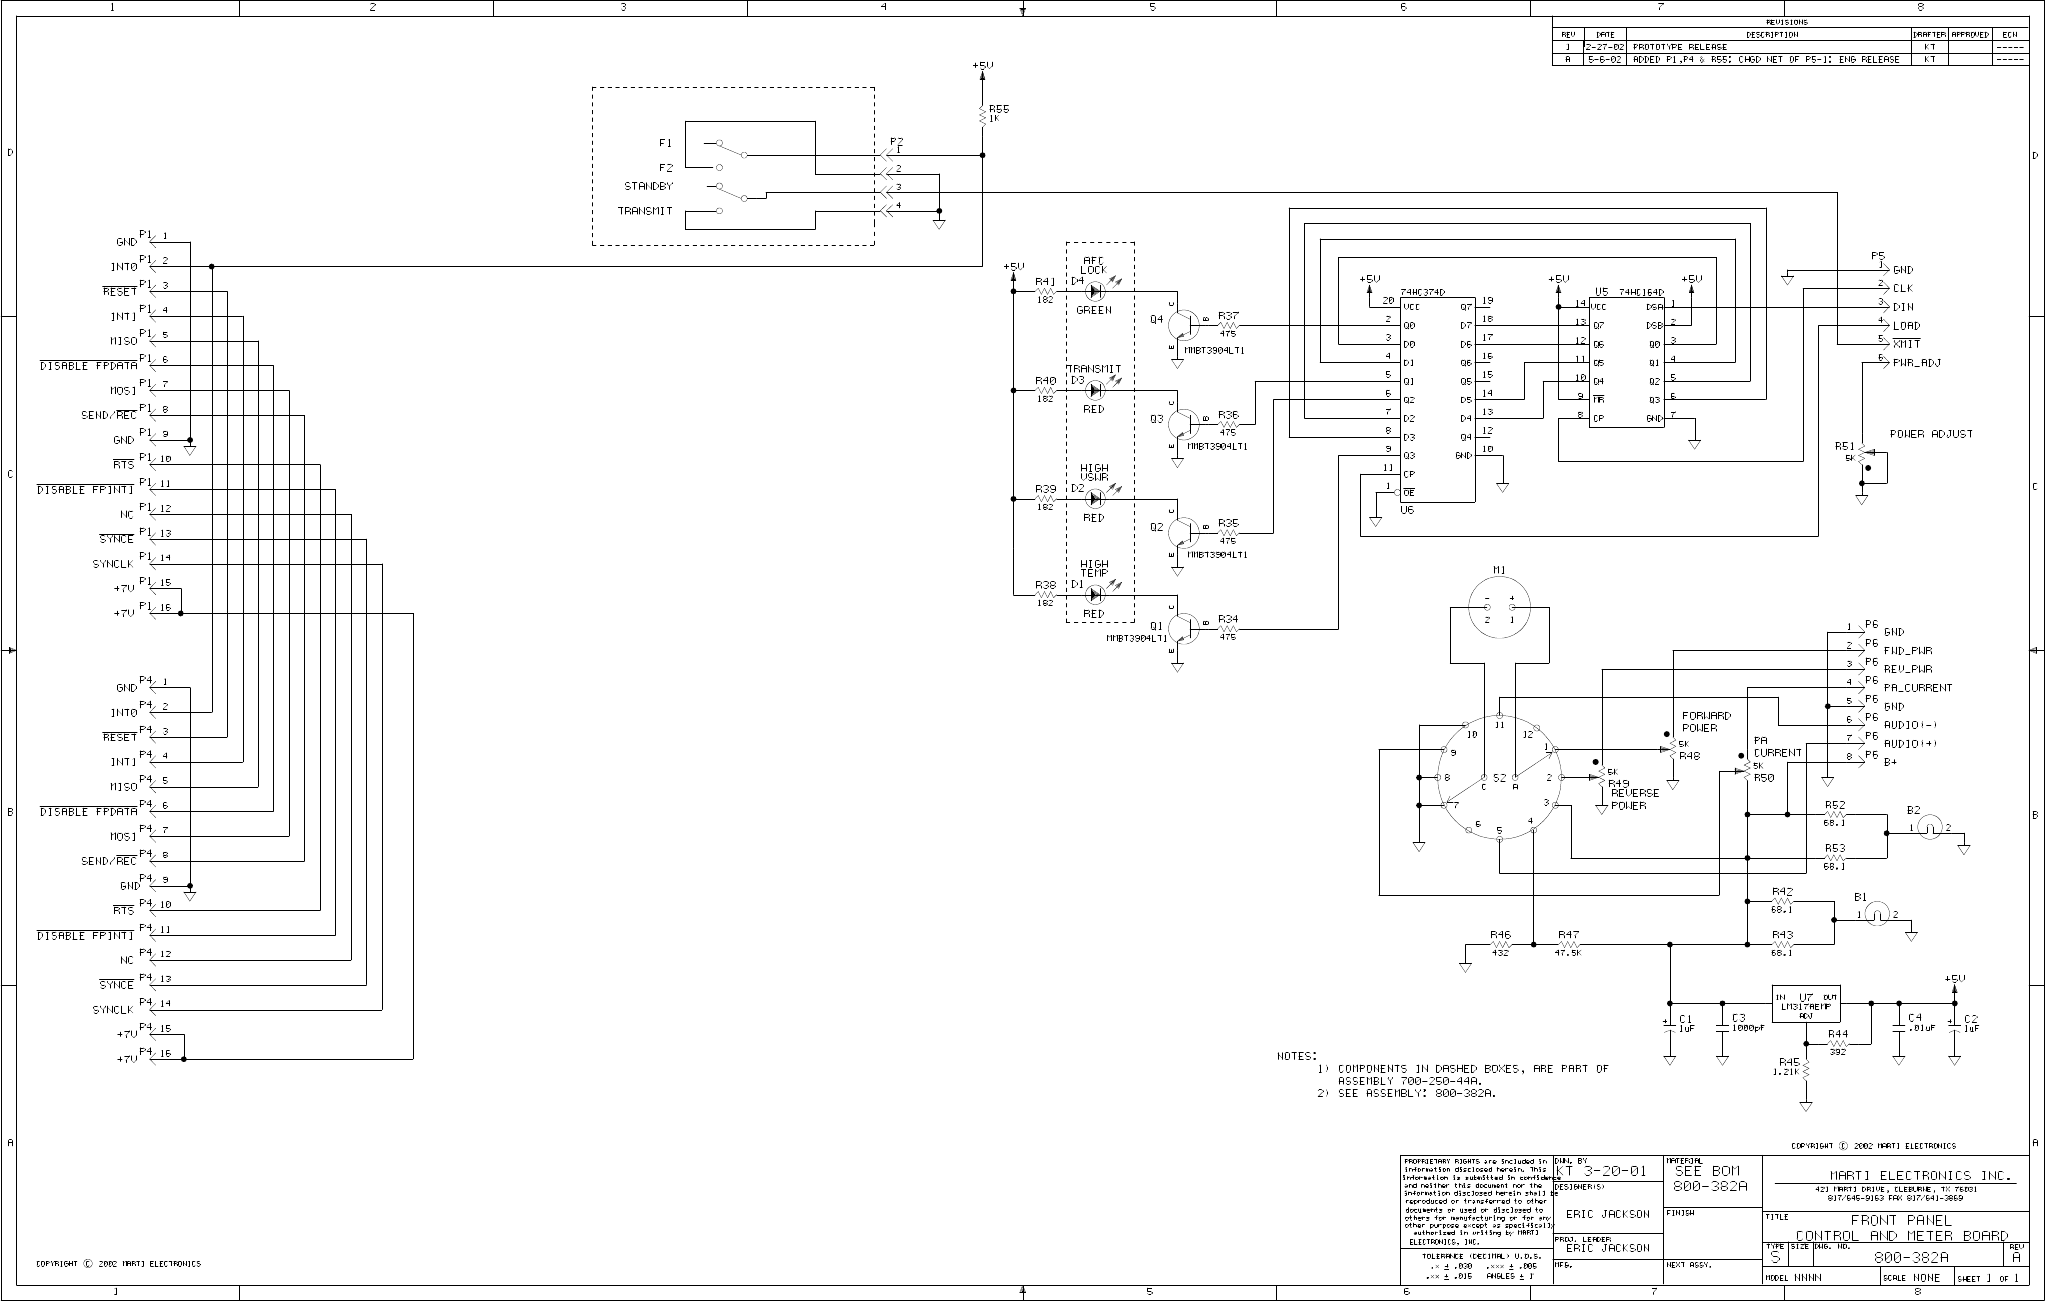Click the STANDBY/TRANSMIT switch symbol
This screenshot has height=1301, width=2045.
click(x=731, y=196)
